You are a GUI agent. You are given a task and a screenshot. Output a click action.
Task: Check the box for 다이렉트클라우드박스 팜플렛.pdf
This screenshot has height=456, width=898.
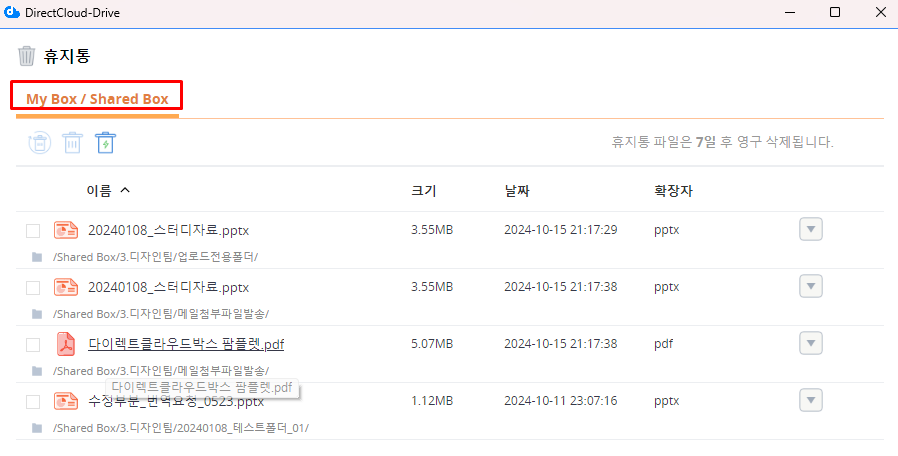(x=33, y=345)
